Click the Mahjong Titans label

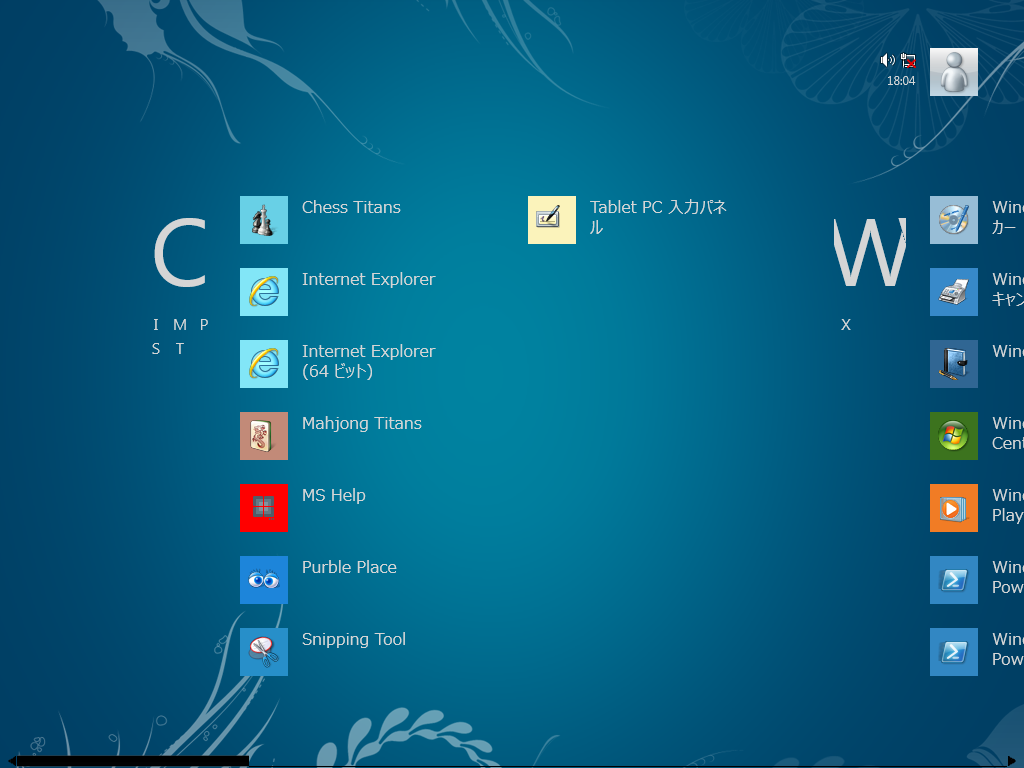(362, 423)
